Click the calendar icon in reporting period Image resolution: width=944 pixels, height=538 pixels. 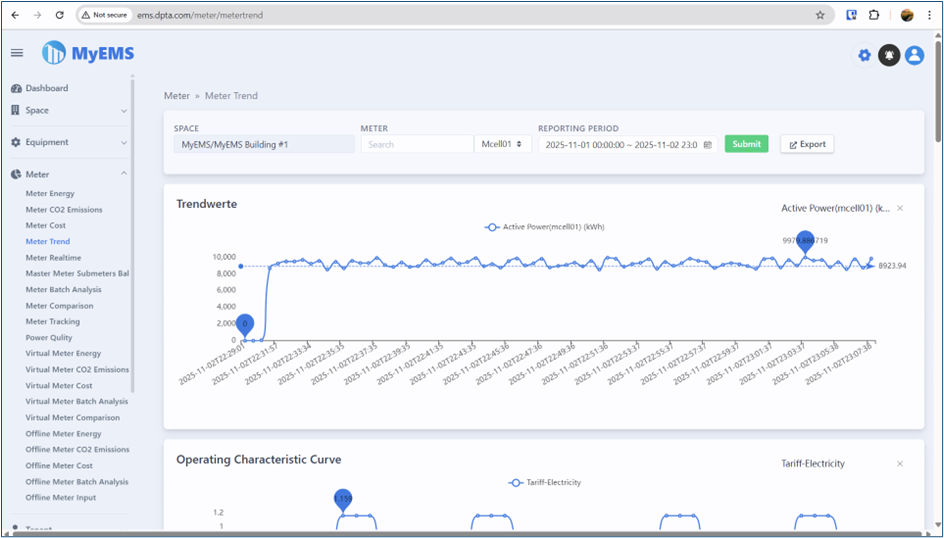(x=708, y=145)
